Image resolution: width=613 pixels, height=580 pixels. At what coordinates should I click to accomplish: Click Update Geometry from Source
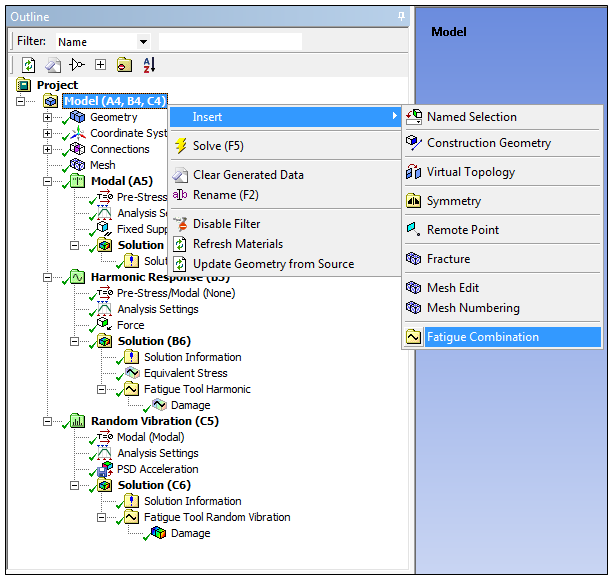pos(273,264)
